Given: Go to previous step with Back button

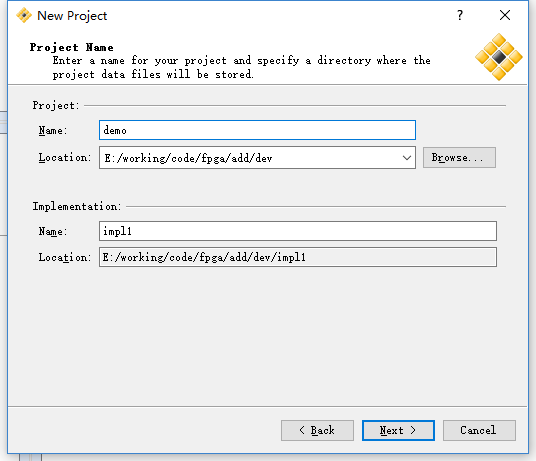Looking at the screenshot, I should (x=317, y=430).
